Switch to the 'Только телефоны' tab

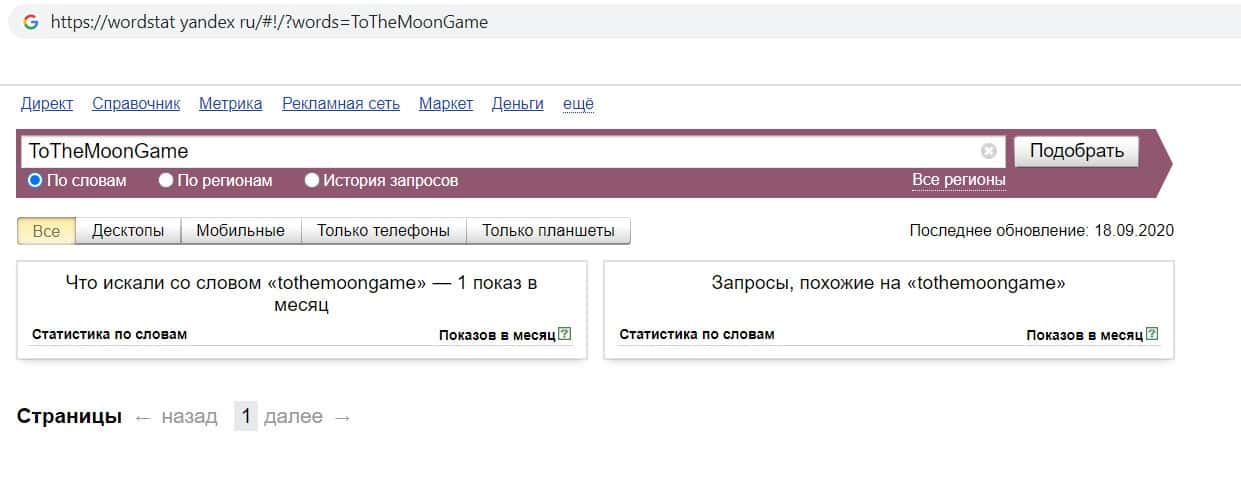click(383, 231)
